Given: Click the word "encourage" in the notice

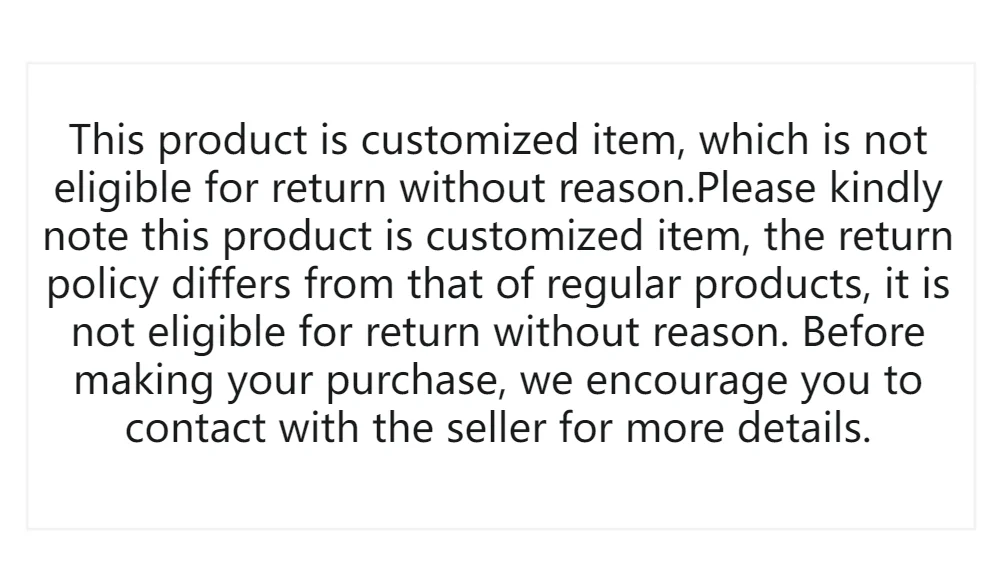Looking at the screenshot, I should click(686, 383).
